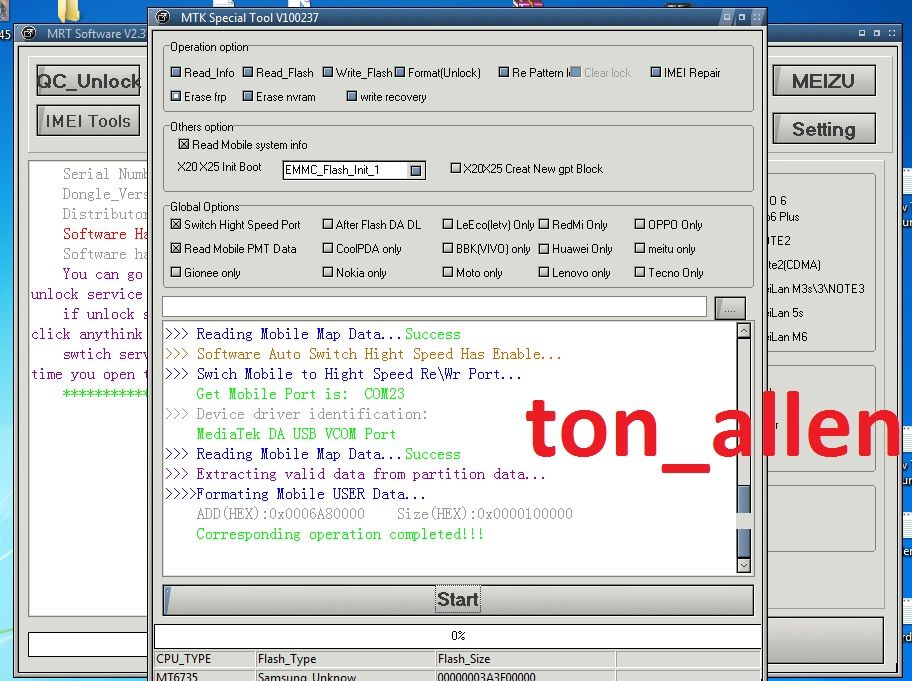This screenshot has width=912, height=681.
Task: Click the QC_Unlock button in MRT Software
Action: 88,81
